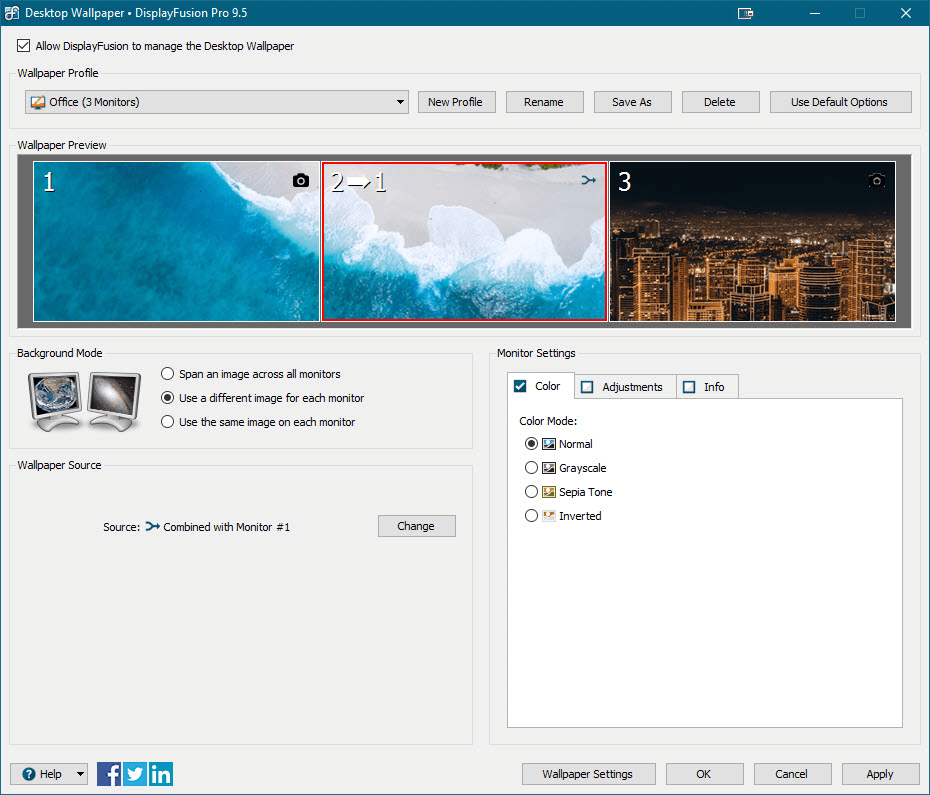Image resolution: width=930 pixels, height=795 pixels.
Task: Click the camera icon on Monitor 1 preview
Action: 300,179
